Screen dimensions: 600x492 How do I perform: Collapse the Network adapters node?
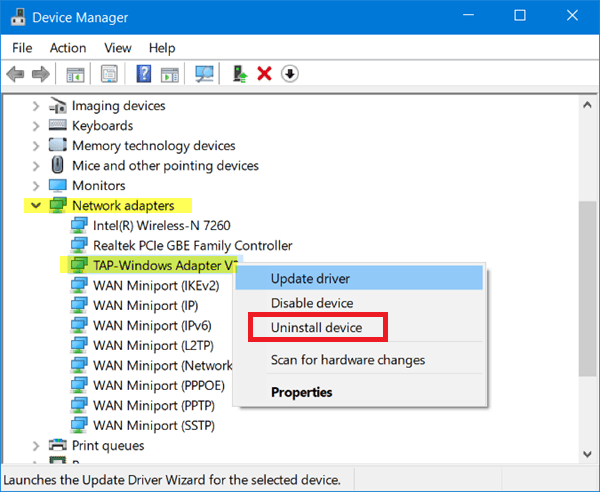[x=36, y=205]
